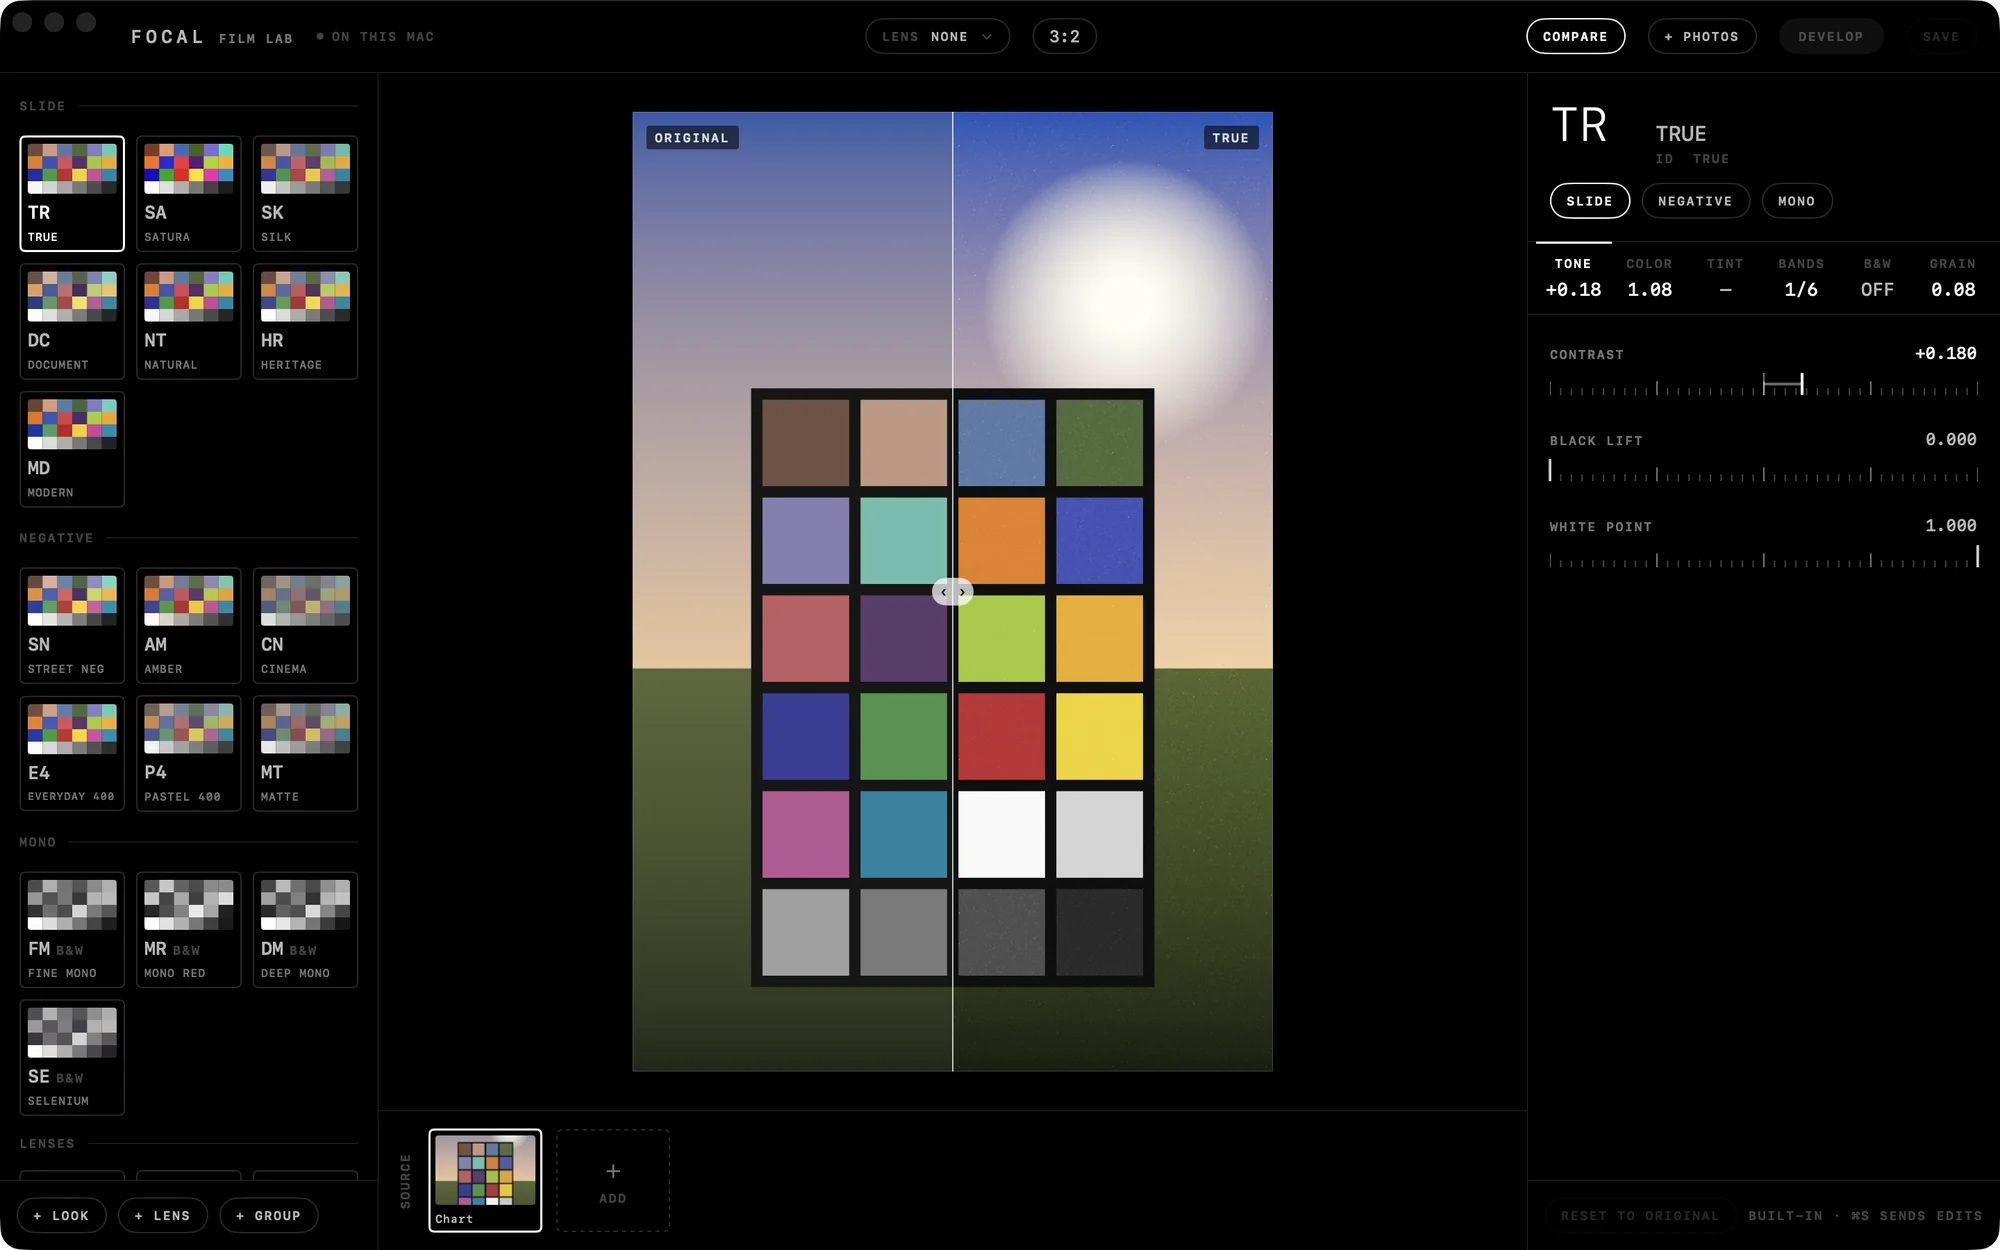Click the Develop button

click(1831, 36)
